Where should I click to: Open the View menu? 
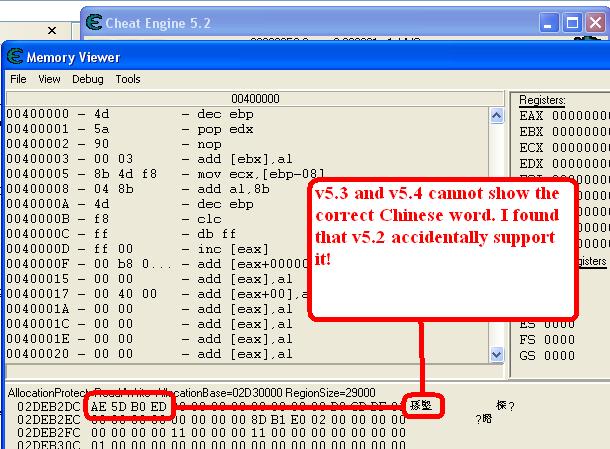(x=49, y=79)
